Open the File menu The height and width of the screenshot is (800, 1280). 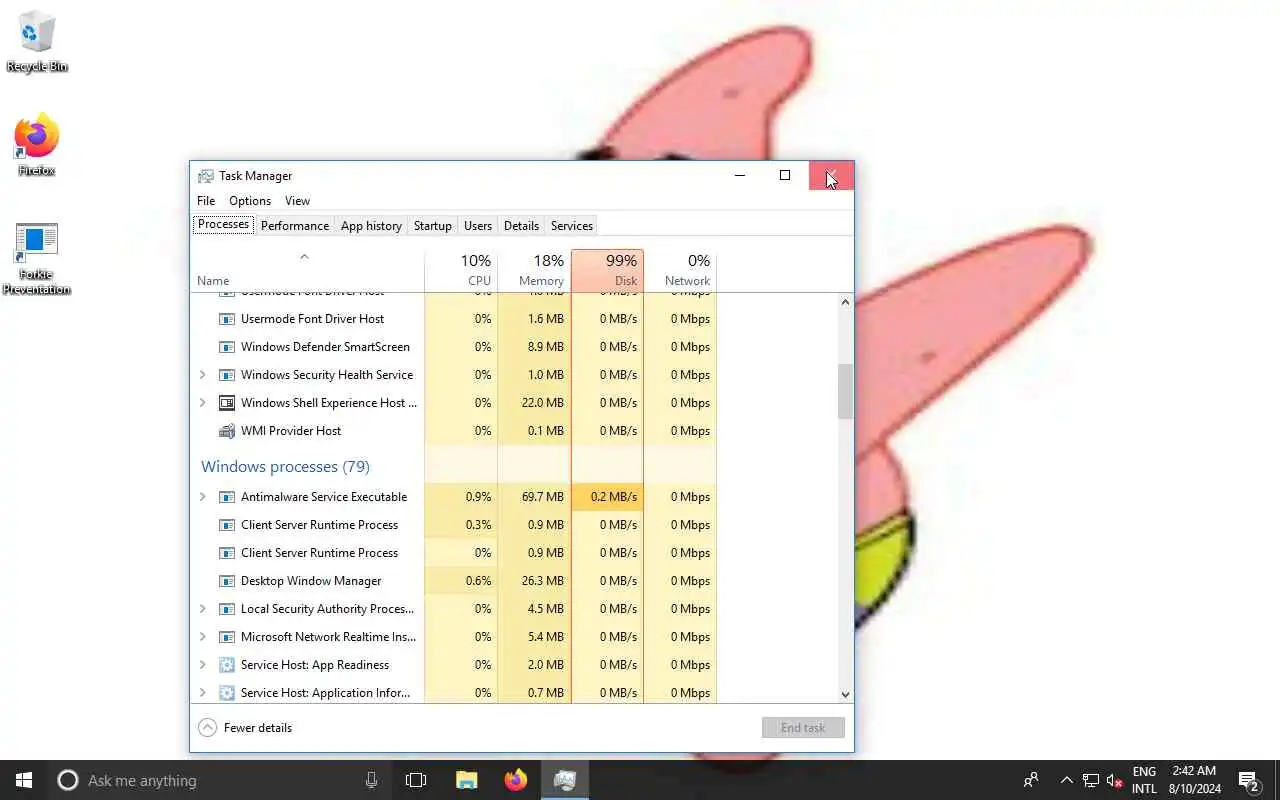[206, 201]
